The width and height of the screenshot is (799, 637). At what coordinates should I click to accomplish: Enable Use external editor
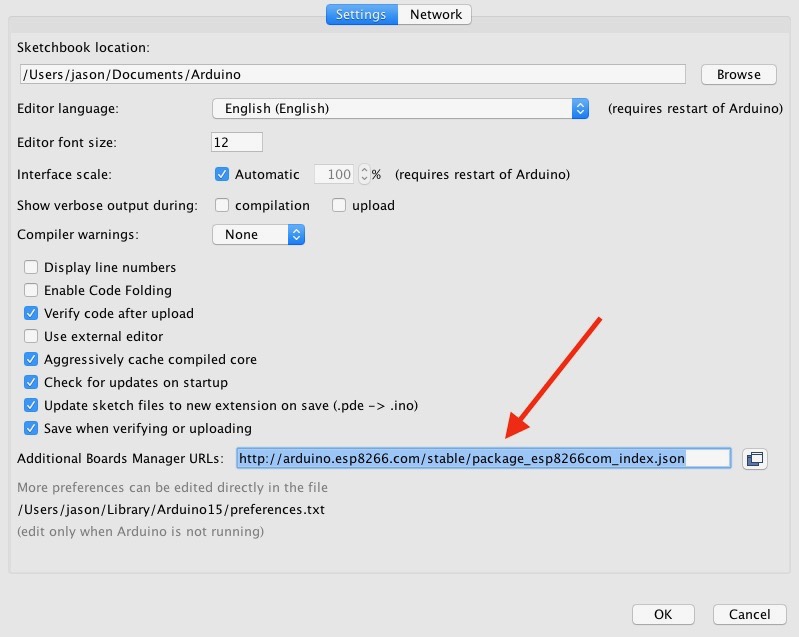click(x=31, y=336)
